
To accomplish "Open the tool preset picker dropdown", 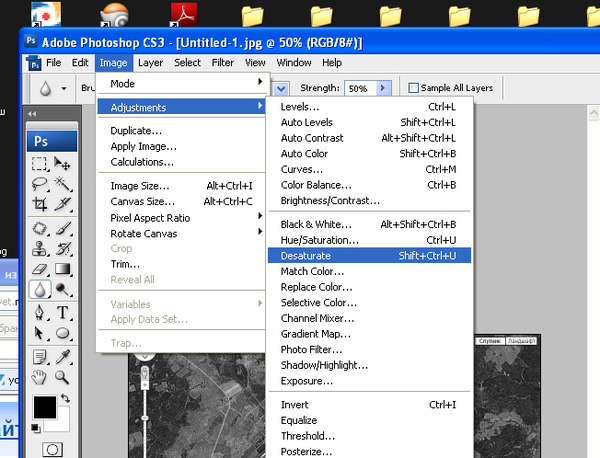I will point(64,88).
